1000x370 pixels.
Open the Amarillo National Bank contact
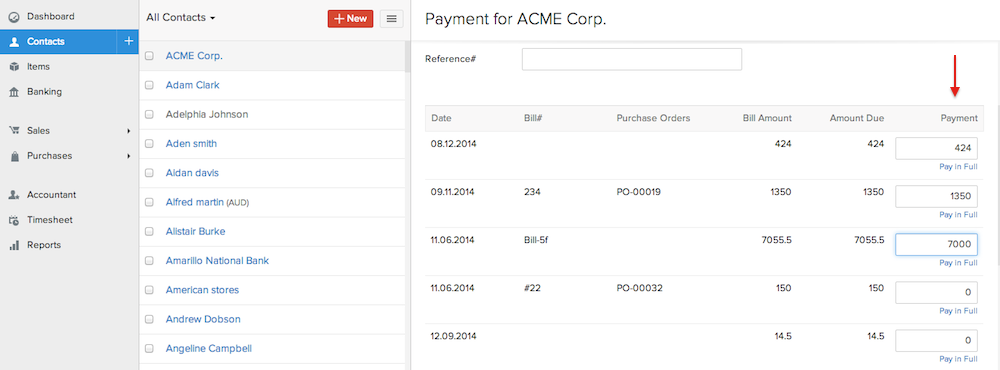[x=217, y=260]
